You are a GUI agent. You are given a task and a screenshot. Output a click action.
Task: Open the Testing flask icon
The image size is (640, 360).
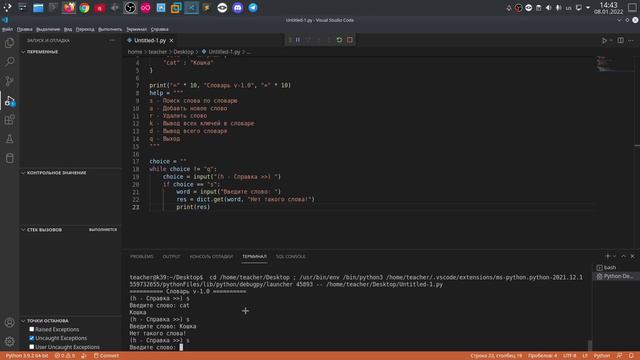pos(9,139)
